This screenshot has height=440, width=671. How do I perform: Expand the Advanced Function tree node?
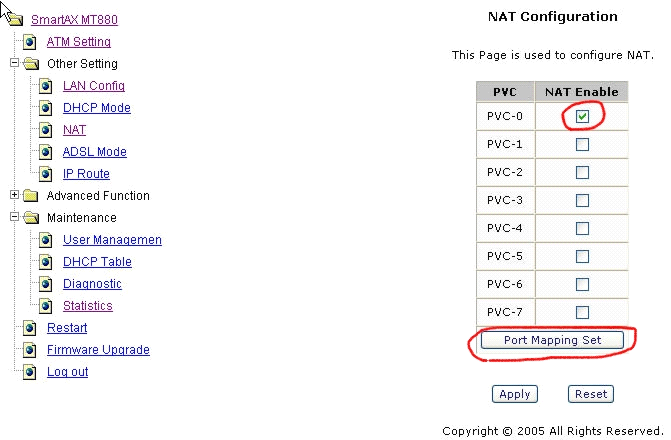click(x=15, y=195)
